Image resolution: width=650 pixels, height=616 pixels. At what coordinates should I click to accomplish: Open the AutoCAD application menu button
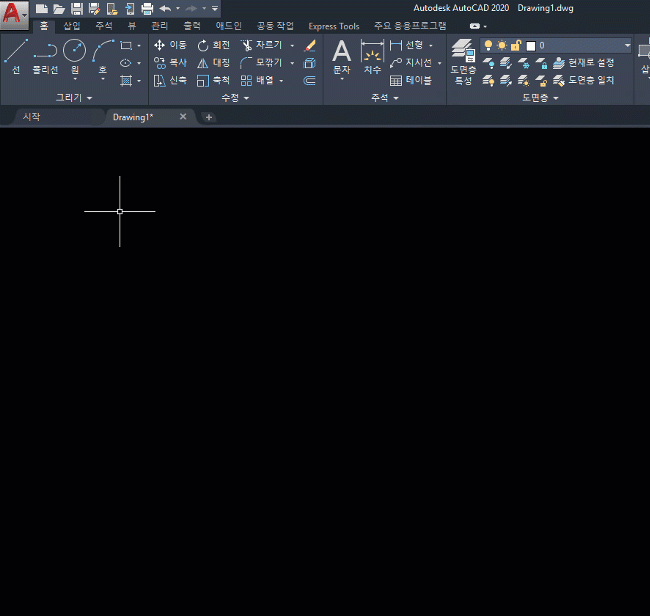coord(14,15)
